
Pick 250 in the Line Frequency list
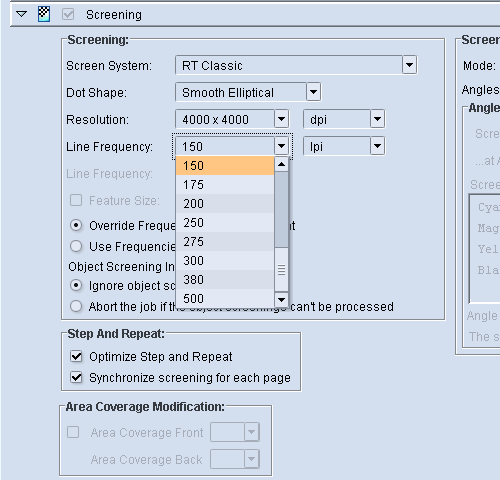pyautogui.click(x=225, y=222)
